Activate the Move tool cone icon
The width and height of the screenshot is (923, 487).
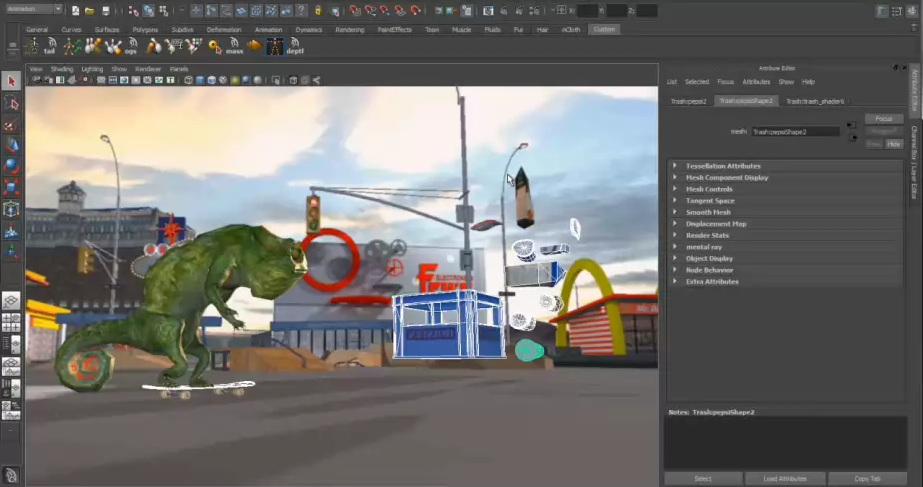11,145
